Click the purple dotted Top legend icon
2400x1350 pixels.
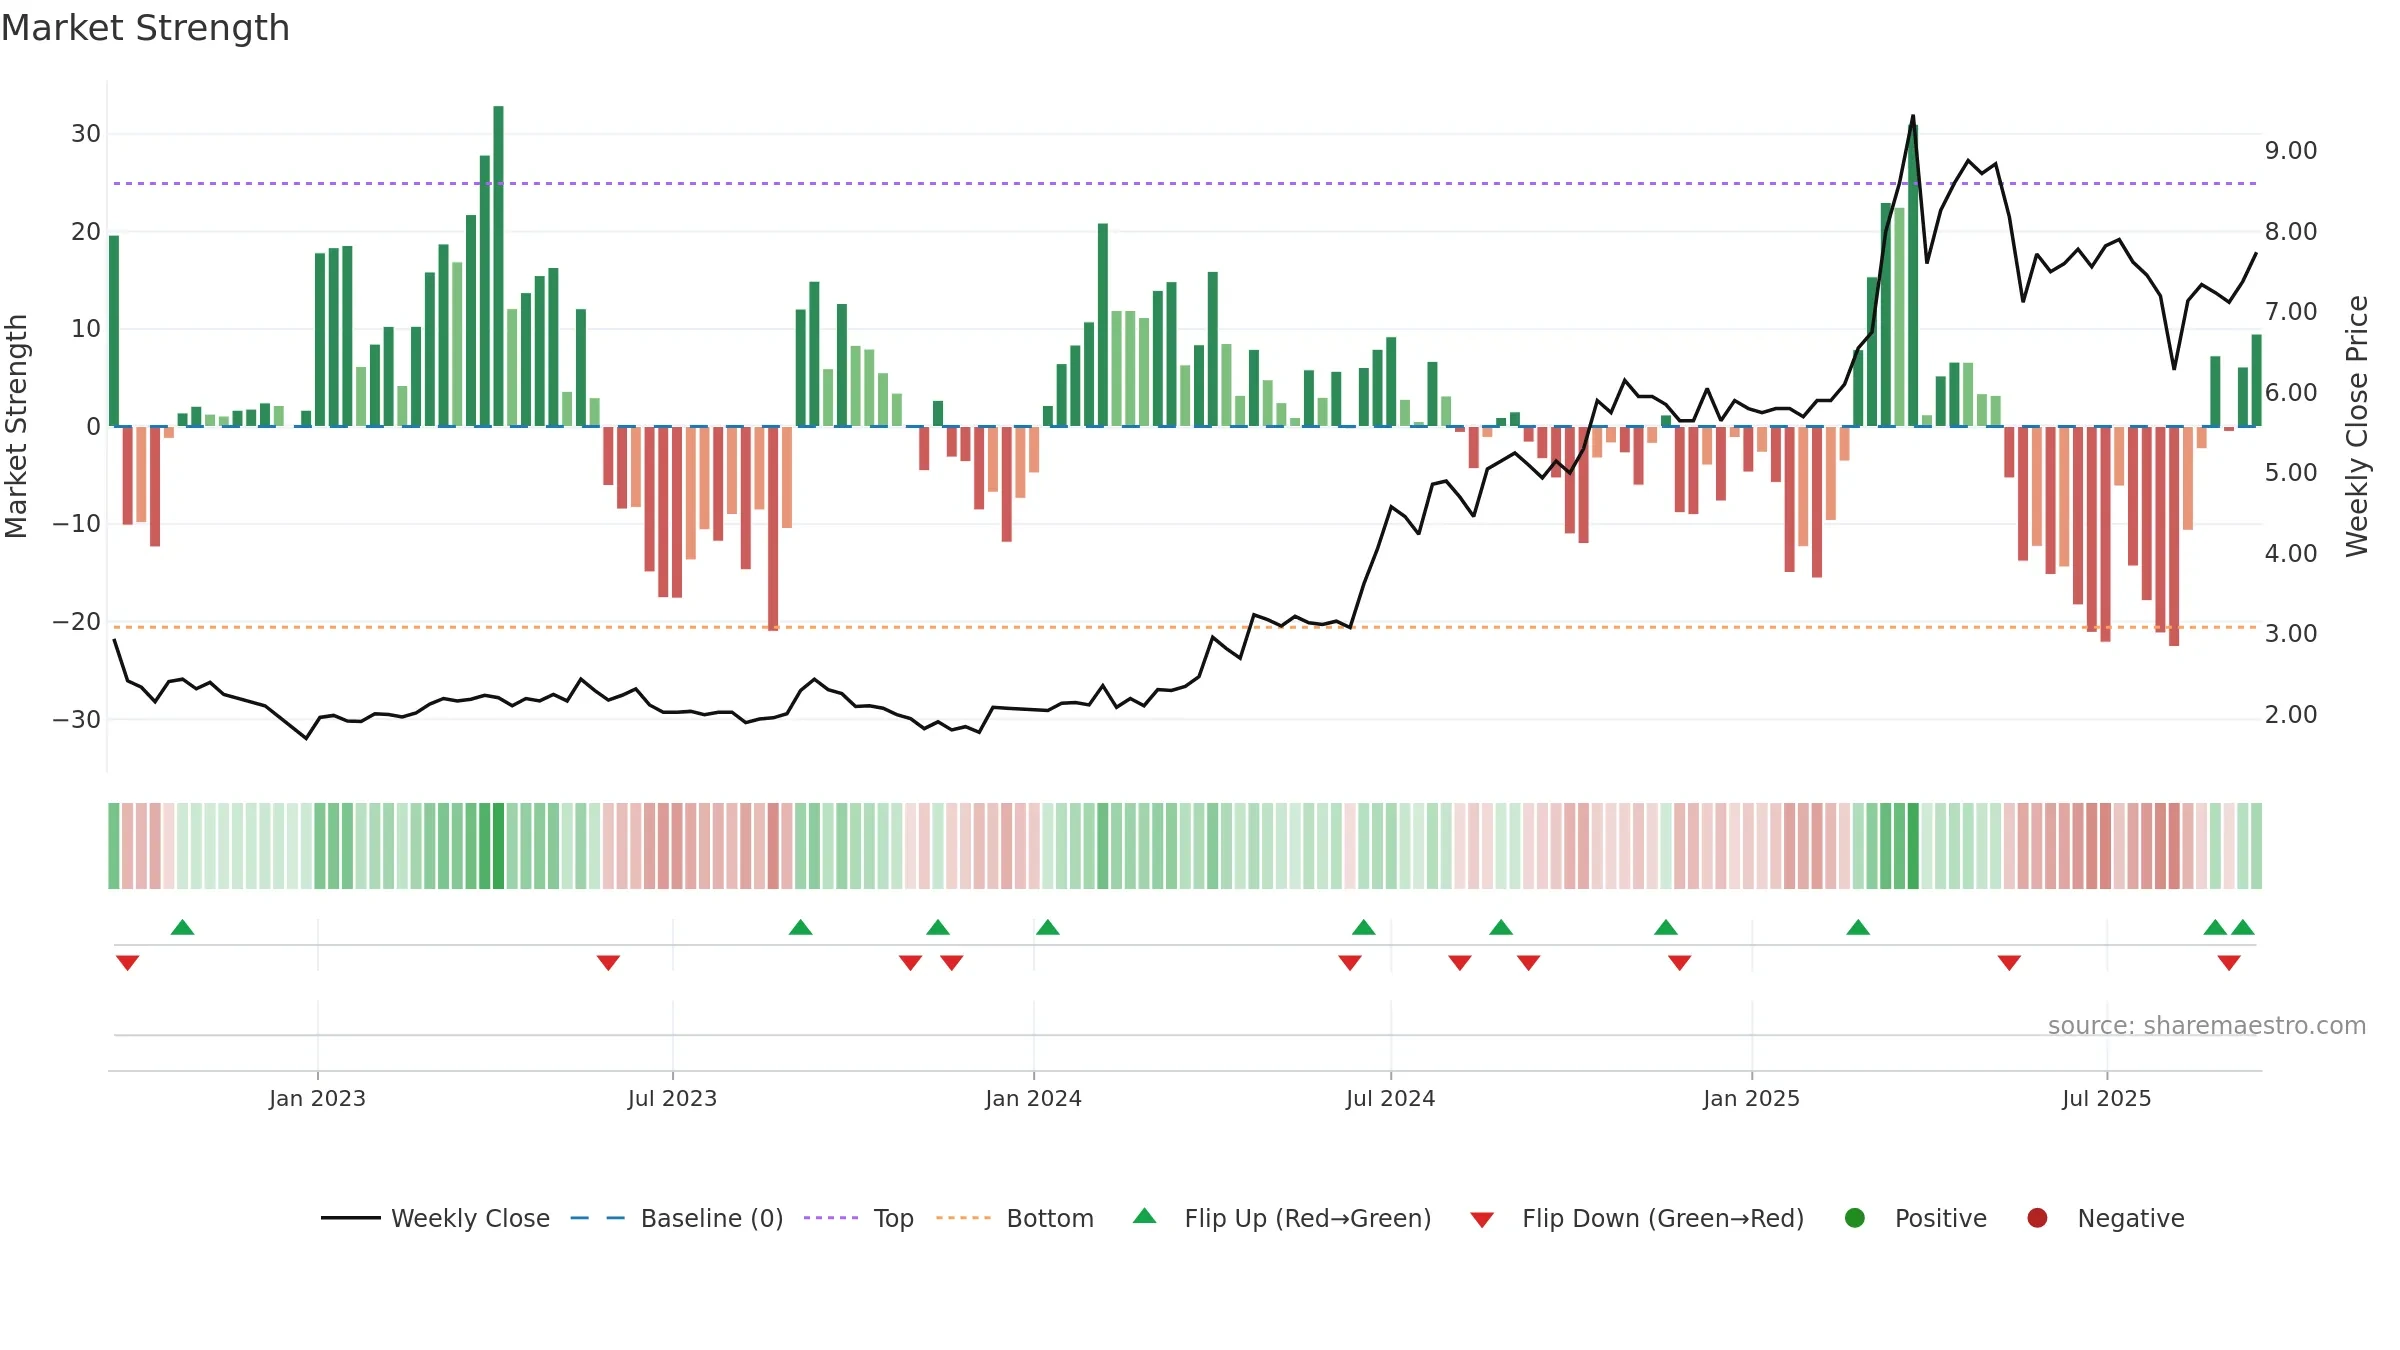(831, 1218)
